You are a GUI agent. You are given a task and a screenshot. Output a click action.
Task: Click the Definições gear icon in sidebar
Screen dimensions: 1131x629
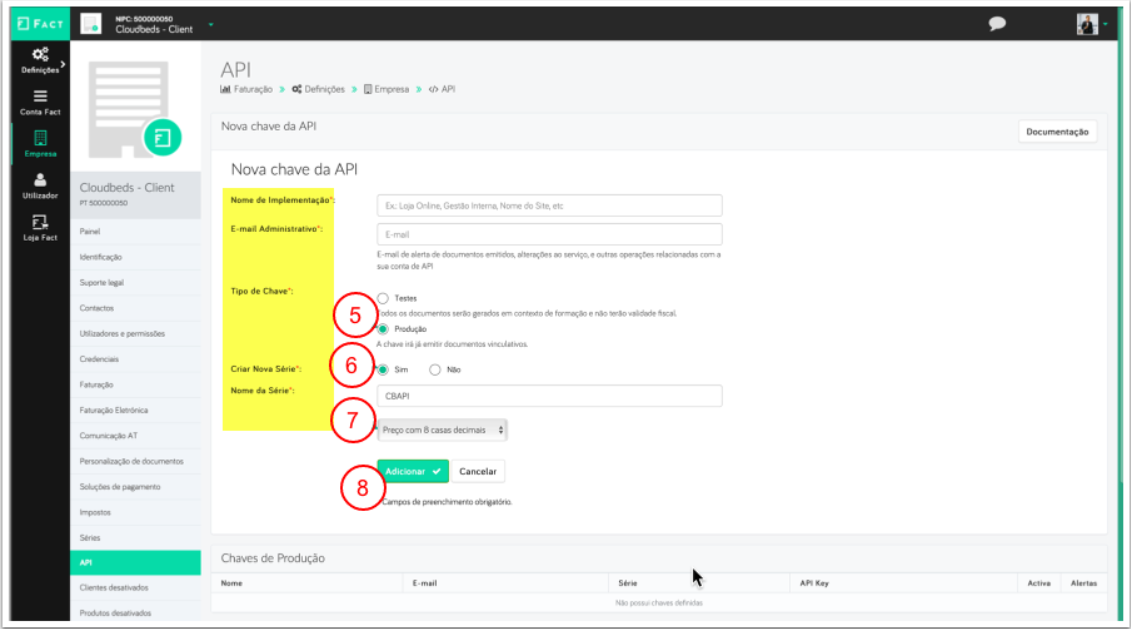(x=40, y=54)
